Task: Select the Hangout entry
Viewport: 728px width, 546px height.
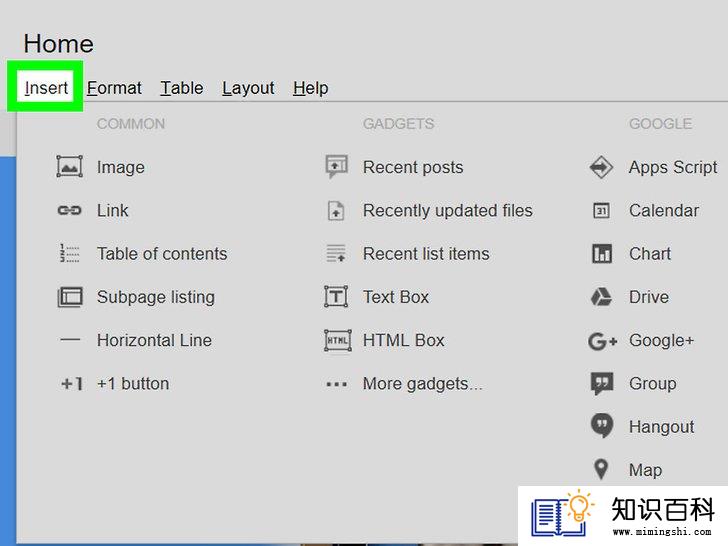Action: coord(662,427)
